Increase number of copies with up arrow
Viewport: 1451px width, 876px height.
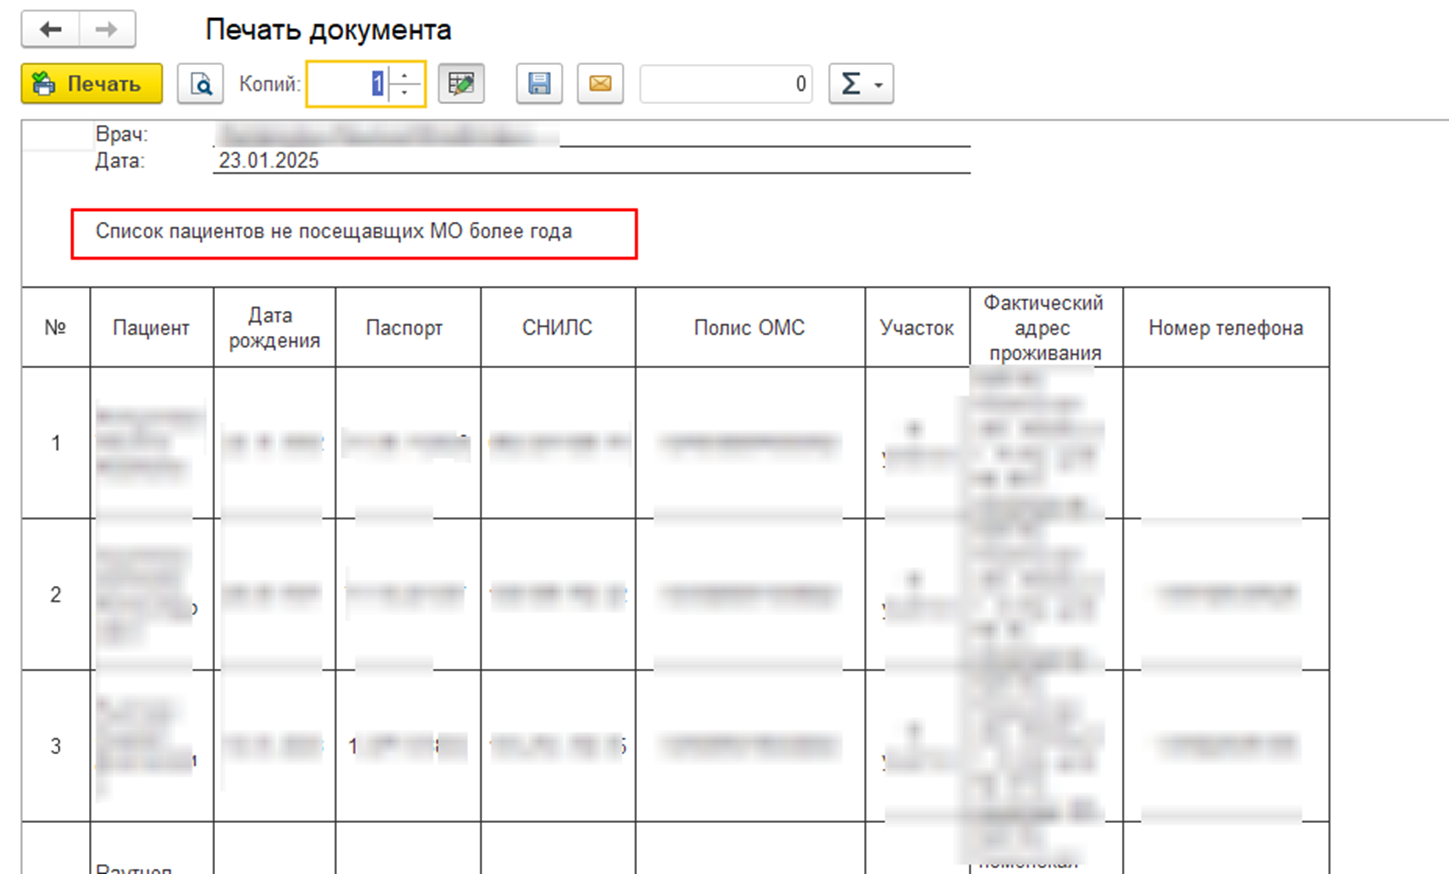(x=406, y=76)
